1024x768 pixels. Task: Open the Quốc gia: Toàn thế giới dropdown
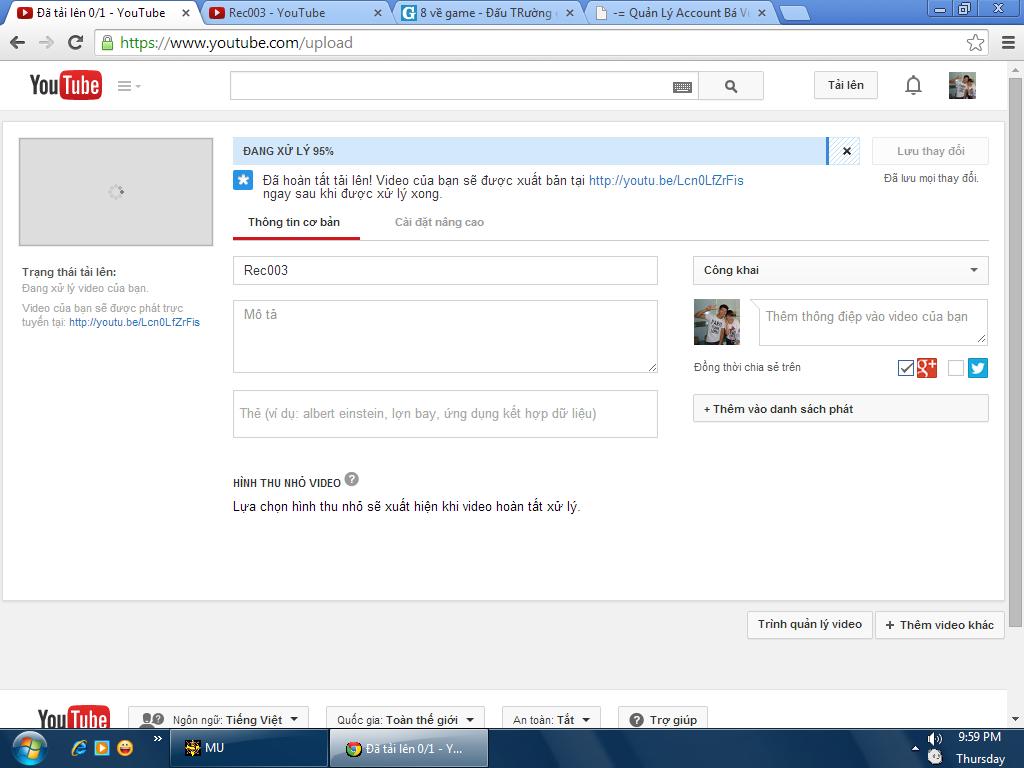pyautogui.click(x=405, y=720)
